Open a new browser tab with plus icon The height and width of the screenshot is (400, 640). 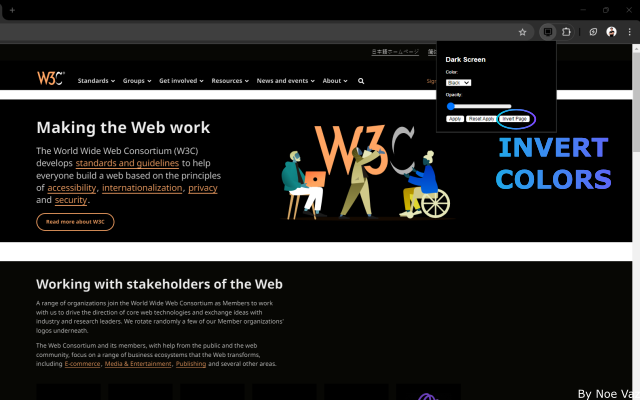tap(12, 10)
